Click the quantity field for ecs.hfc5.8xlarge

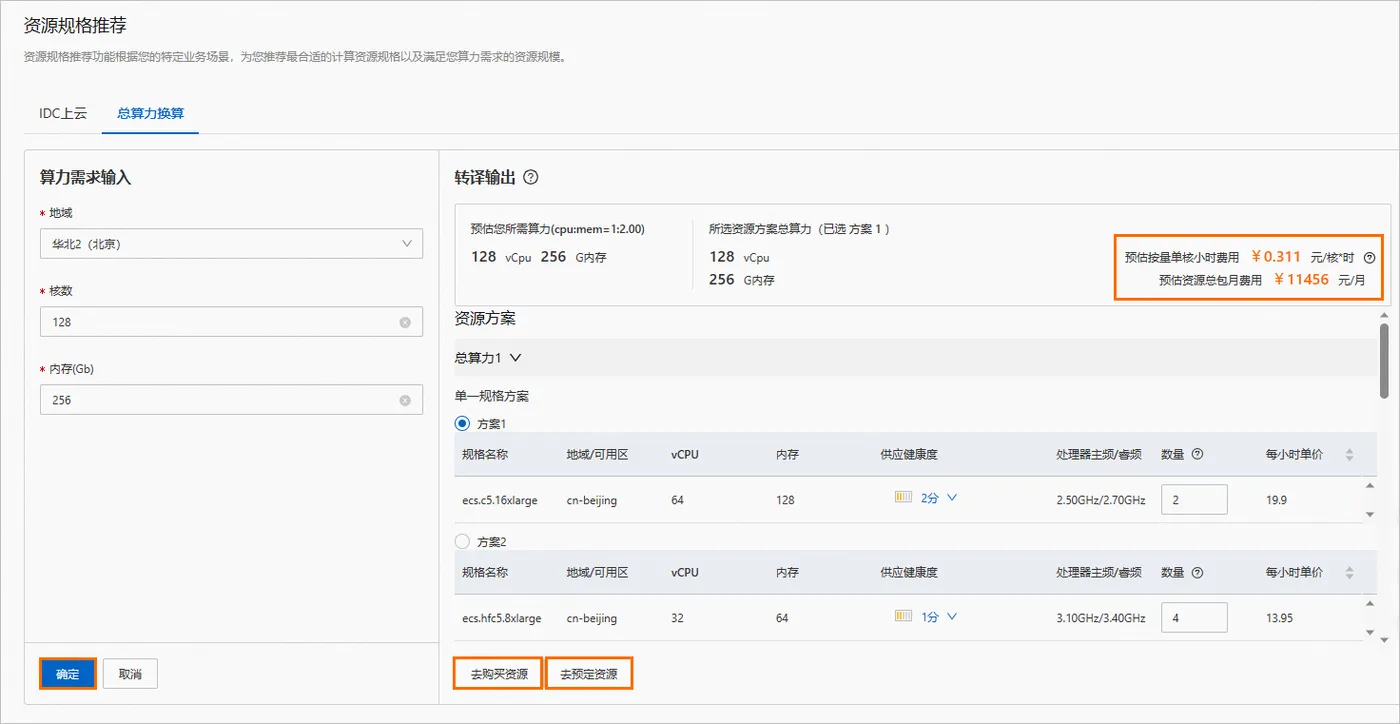point(1194,618)
